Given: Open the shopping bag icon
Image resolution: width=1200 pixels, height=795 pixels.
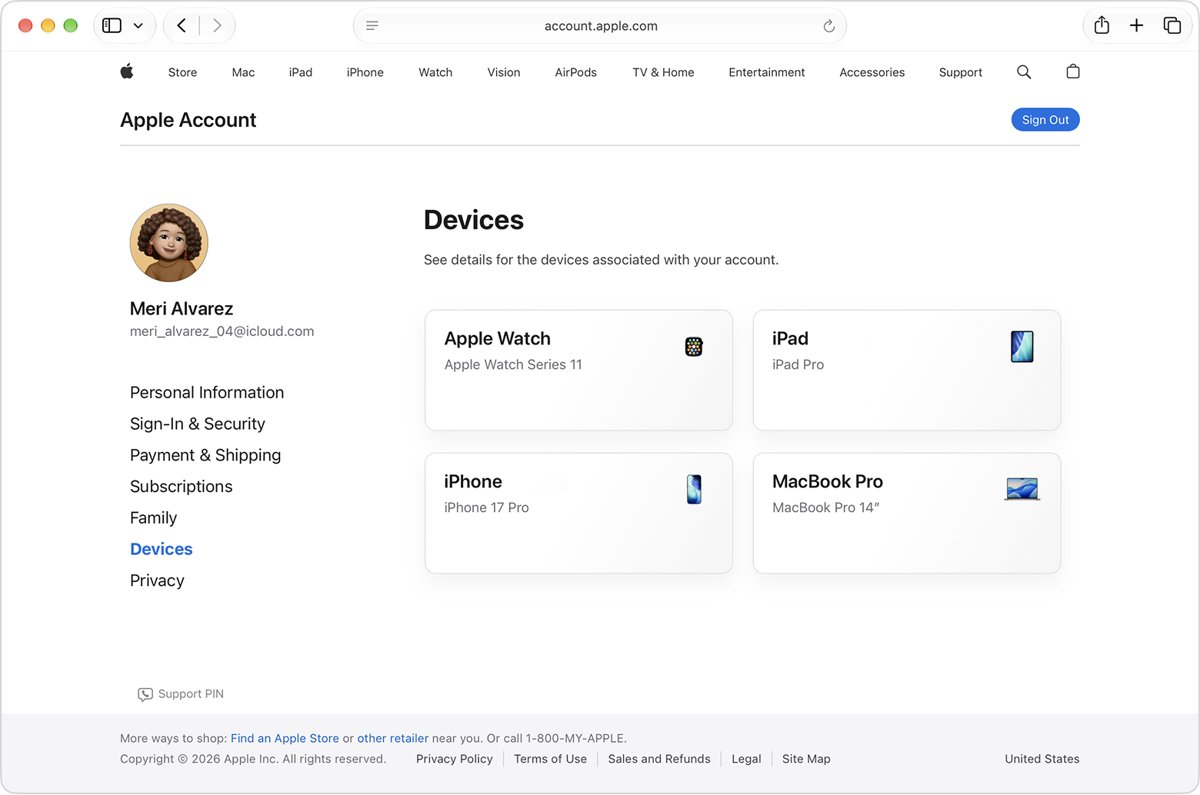Looking at the screenshot, I should 1073,72.
